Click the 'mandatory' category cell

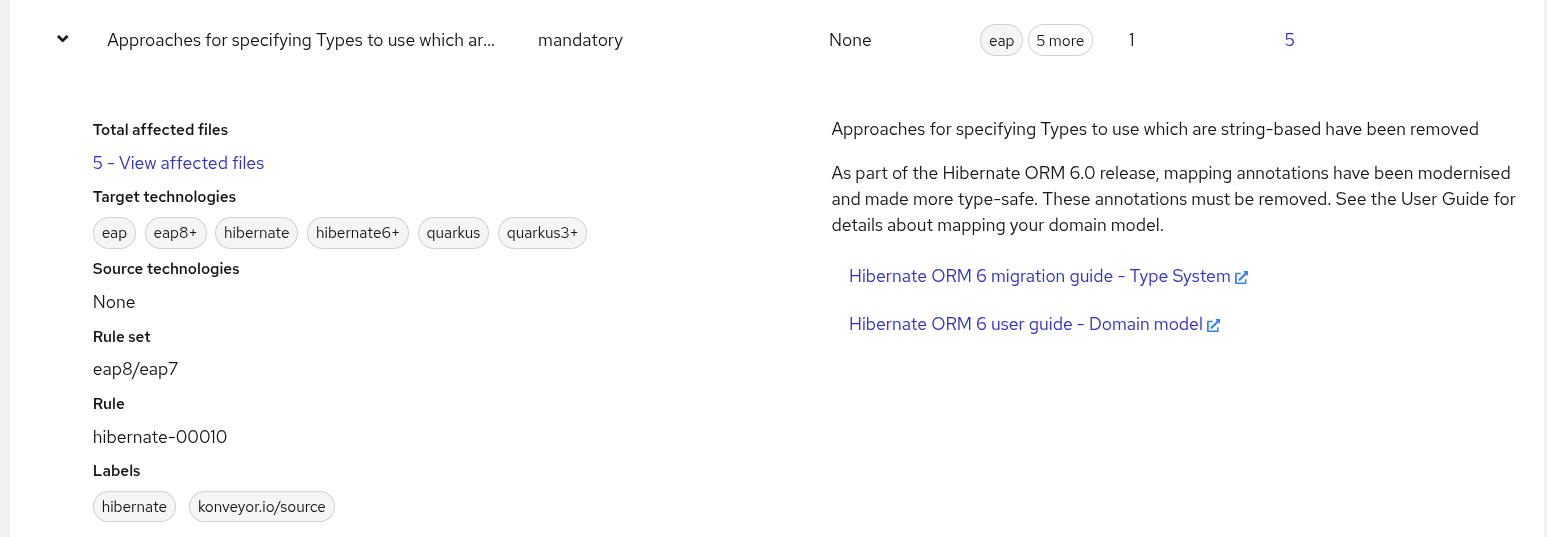(580, 40)
